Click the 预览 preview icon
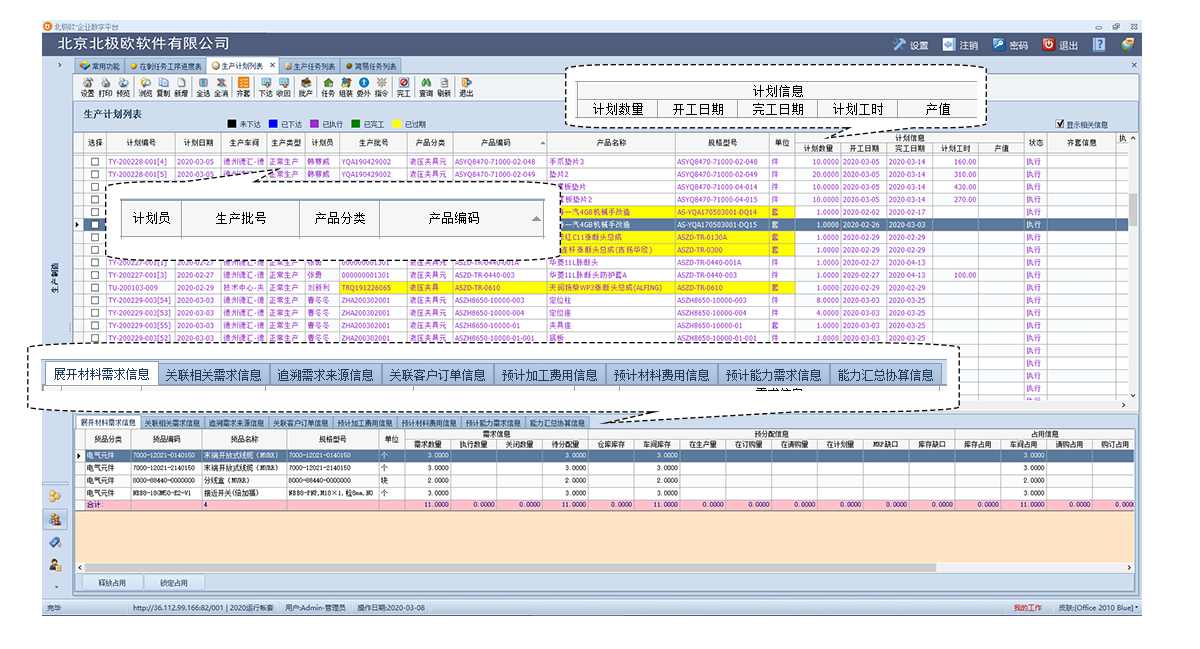 coord(123,87)
